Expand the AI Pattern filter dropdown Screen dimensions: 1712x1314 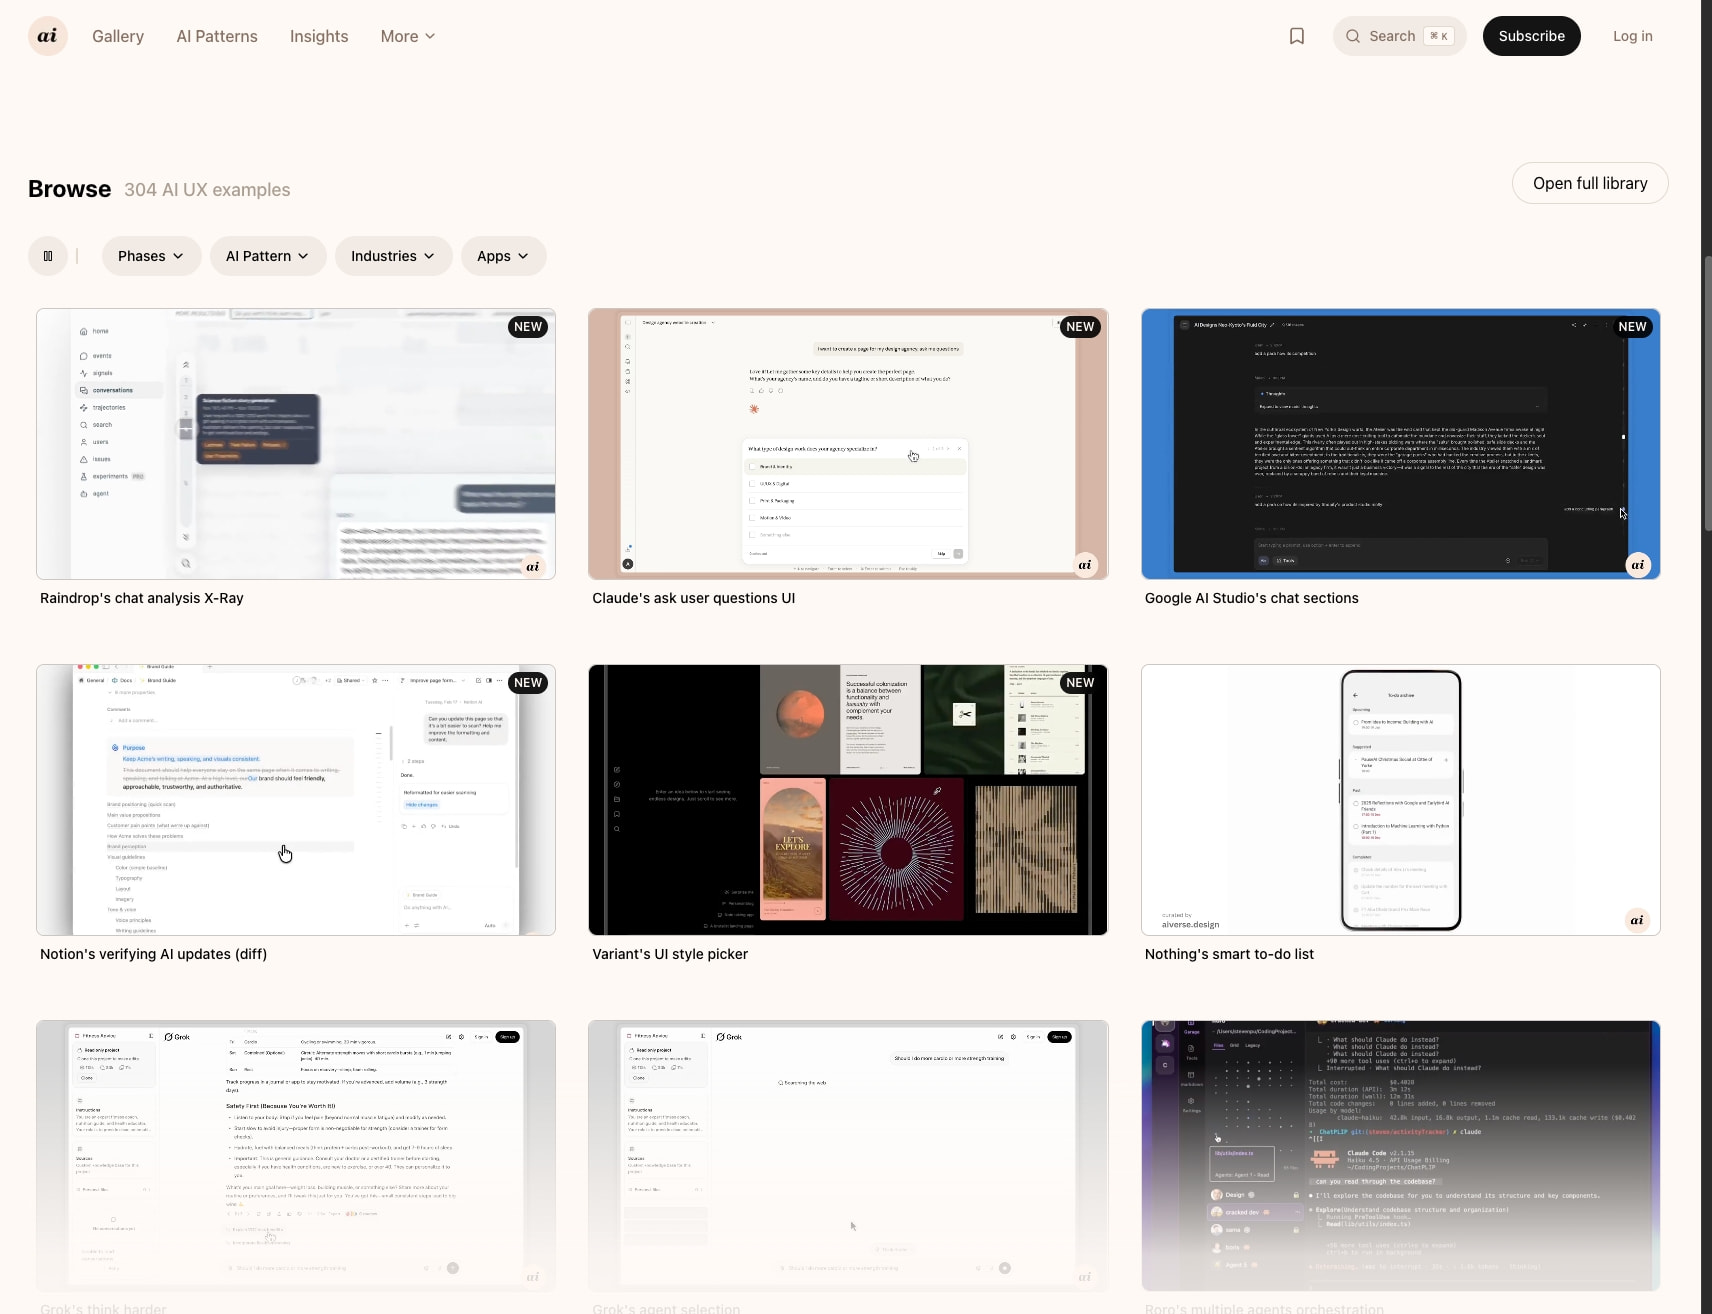(268, 256)
